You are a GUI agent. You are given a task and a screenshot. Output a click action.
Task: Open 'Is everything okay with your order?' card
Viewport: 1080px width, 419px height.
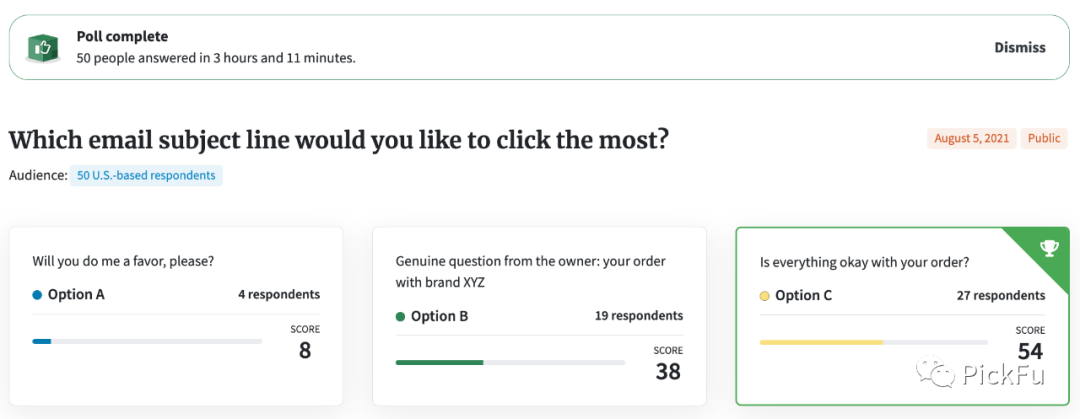(x=864, y=263)
